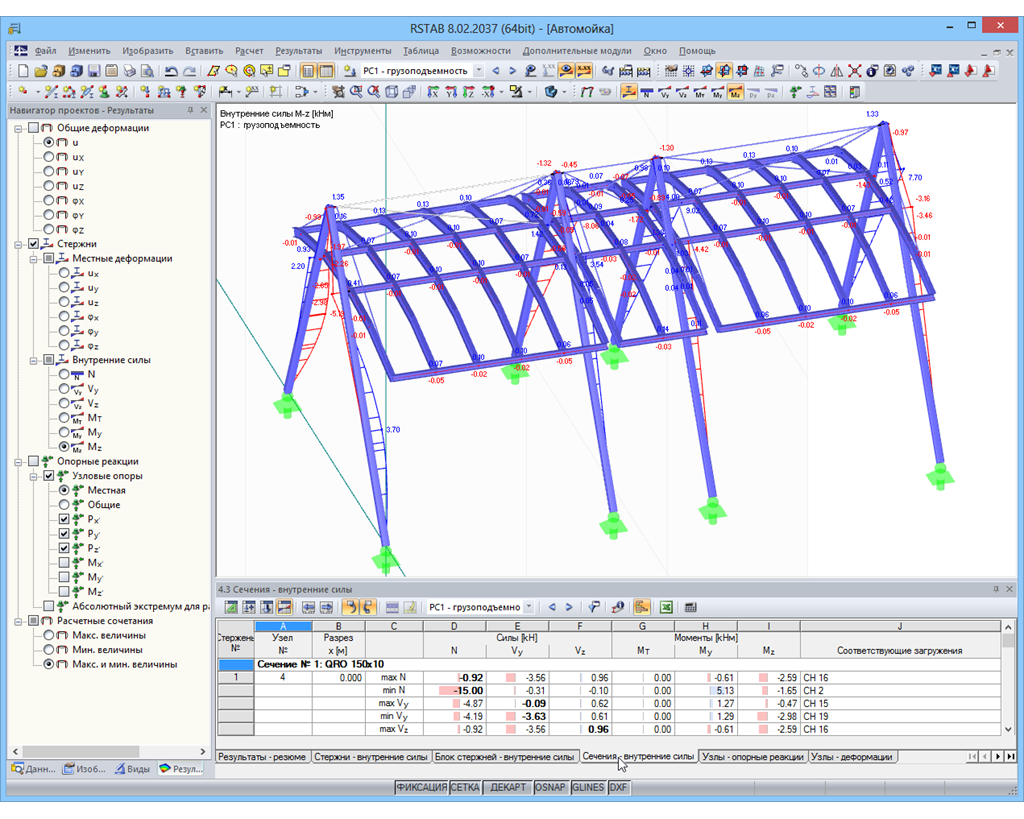Select internal force N radio button
The height and width of the screenshot is (819, 1024).
click(x=64, y=374)
